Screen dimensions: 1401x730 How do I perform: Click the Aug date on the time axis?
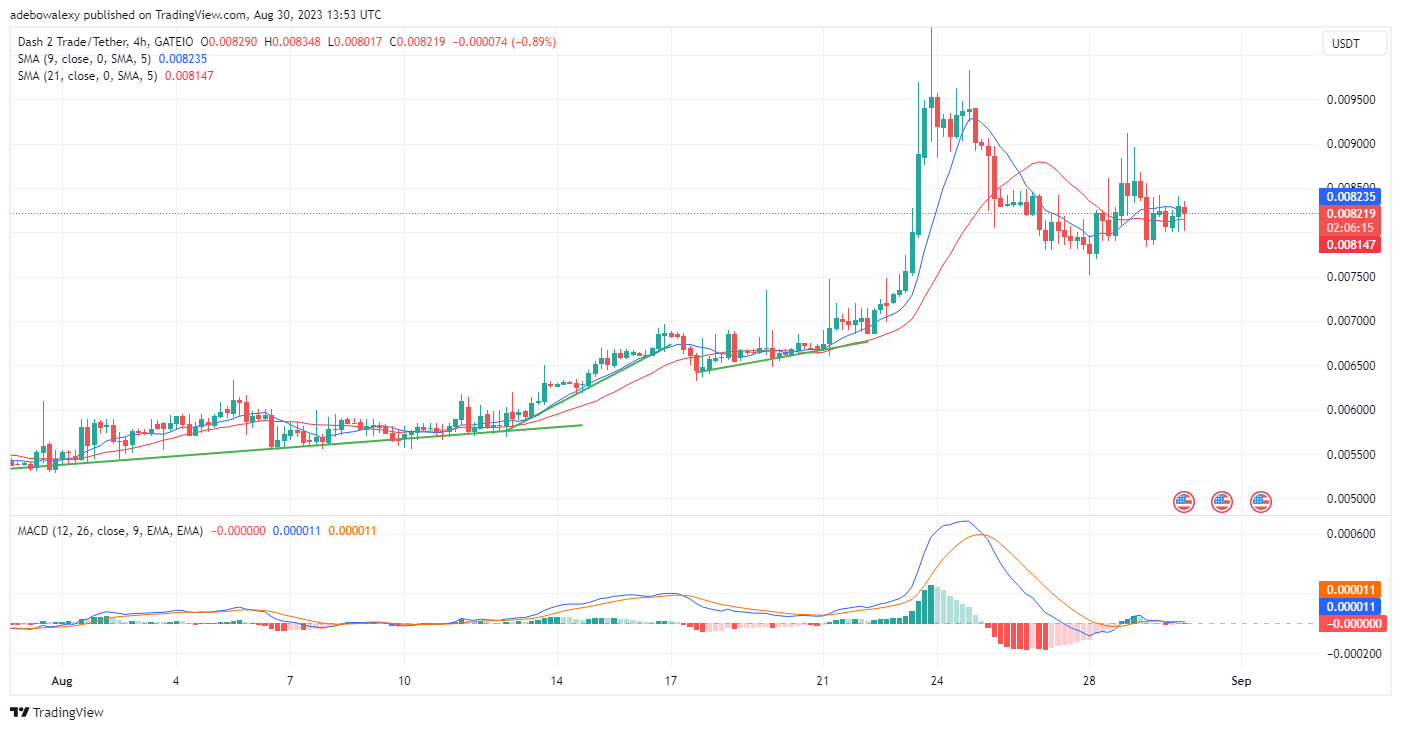pos(61,679)
